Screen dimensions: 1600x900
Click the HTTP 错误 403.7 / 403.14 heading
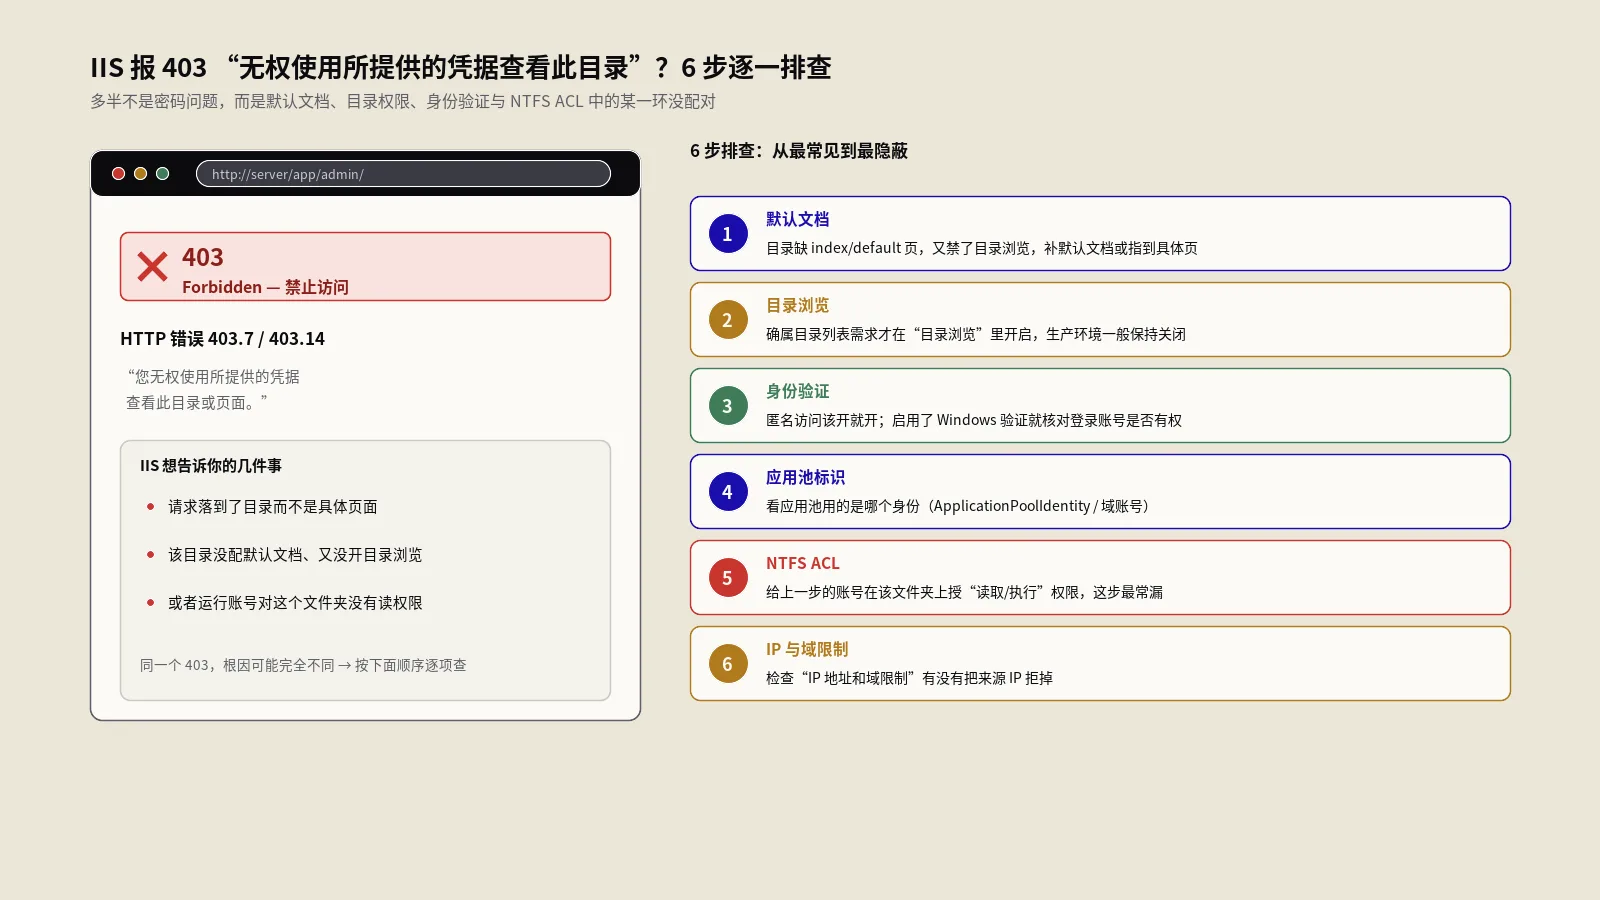222,339
